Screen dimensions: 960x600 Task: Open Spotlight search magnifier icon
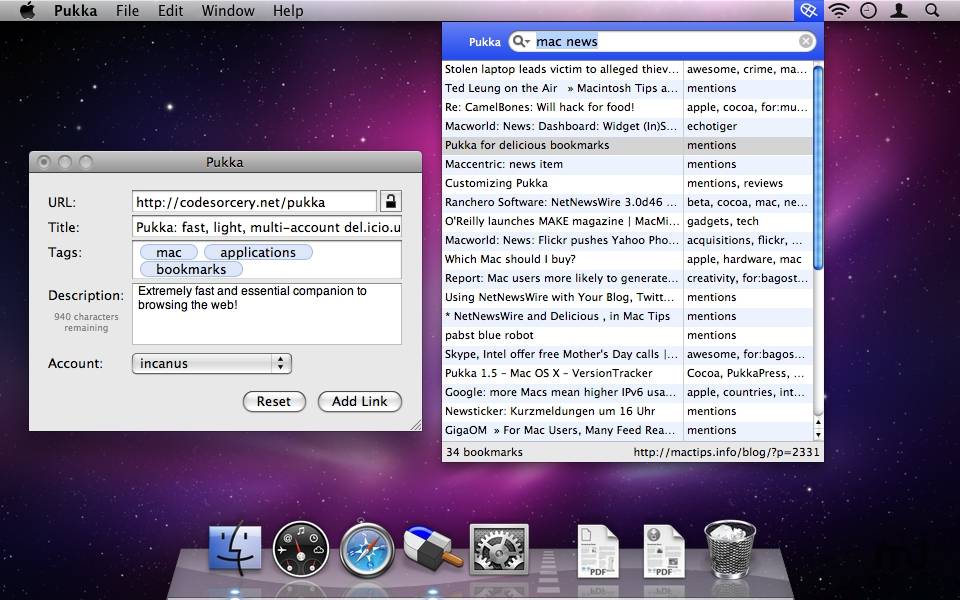coord(932,11)
